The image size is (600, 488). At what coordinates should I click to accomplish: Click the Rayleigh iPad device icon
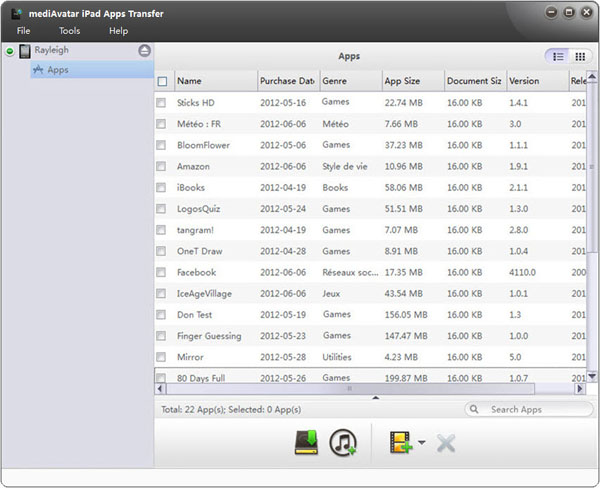(25, 51)
